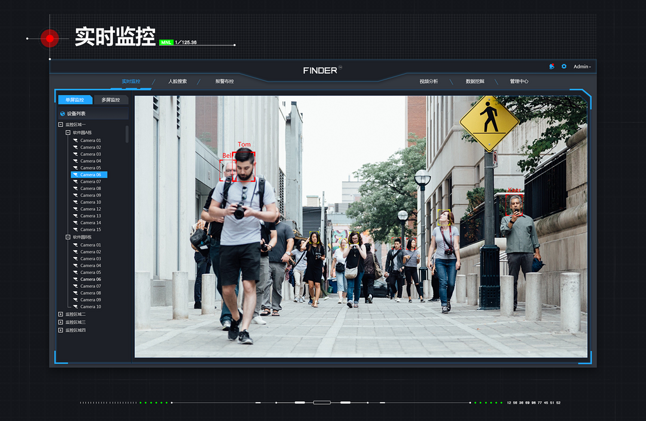Click the red target icon beside 实时监控 title
646x421 pixels.
tap(50, 39)
